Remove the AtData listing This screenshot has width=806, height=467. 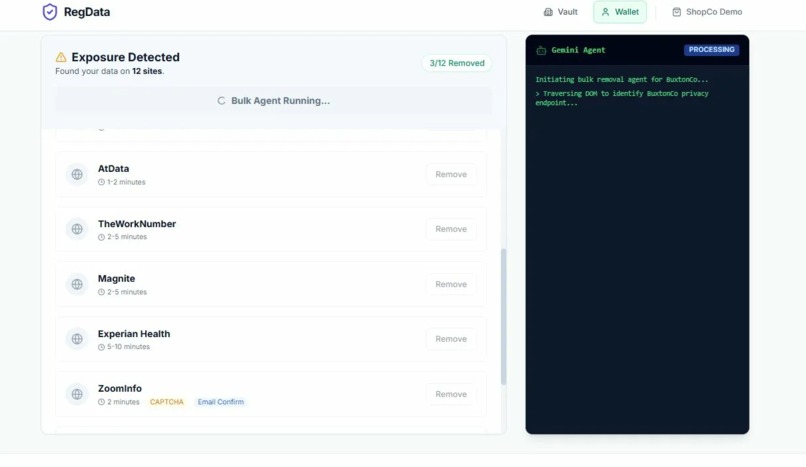(451, 174)
